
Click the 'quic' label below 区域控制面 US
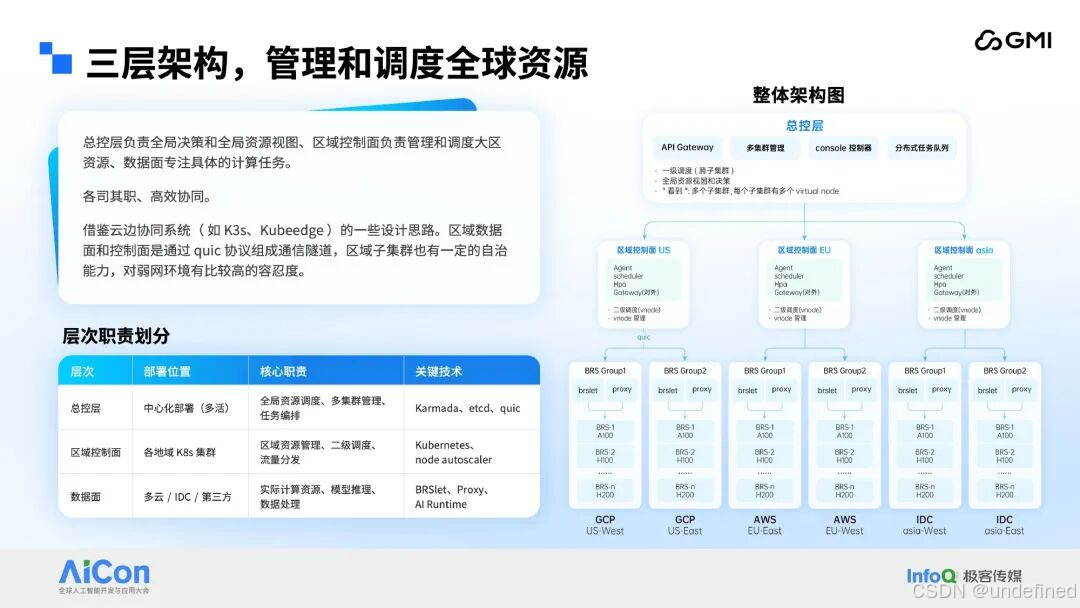[x=643, y=337]
